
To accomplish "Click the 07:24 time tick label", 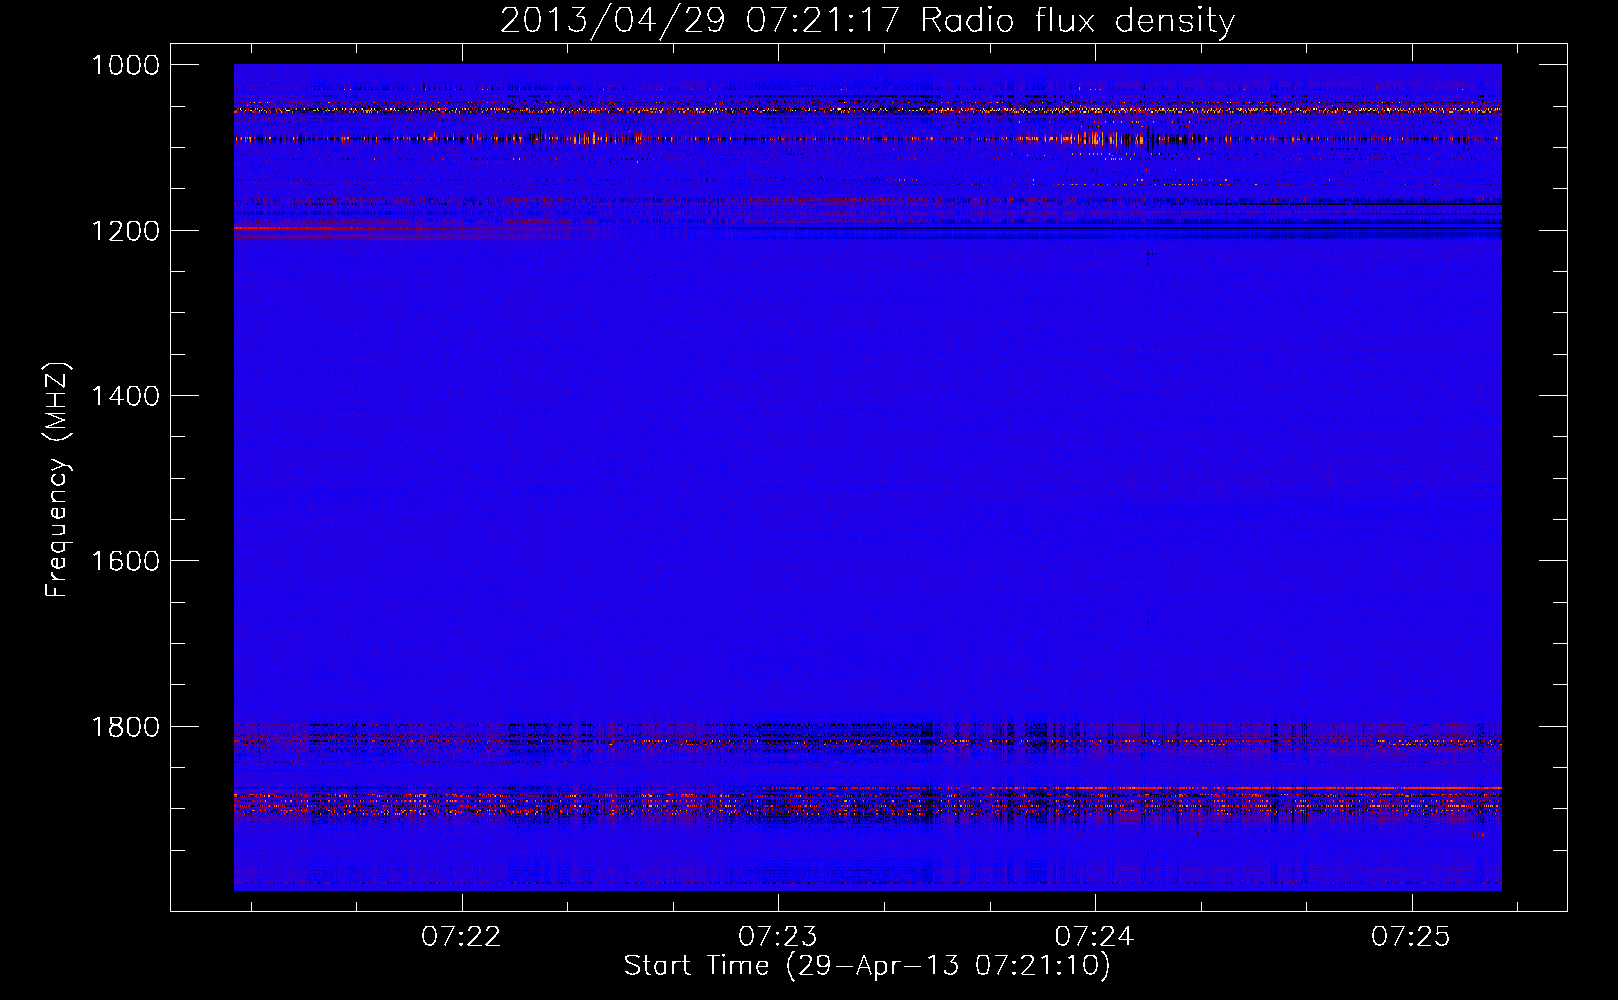I will pos(1095,936).
